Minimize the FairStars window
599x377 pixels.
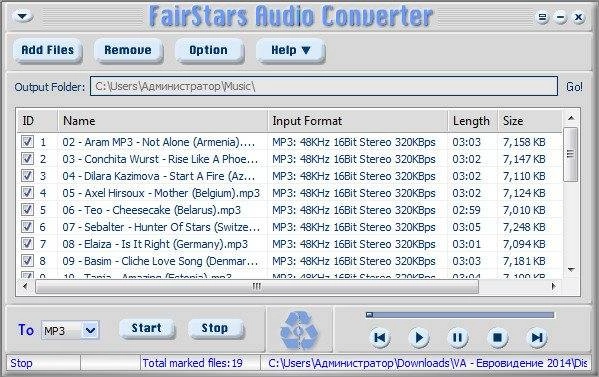560,17
